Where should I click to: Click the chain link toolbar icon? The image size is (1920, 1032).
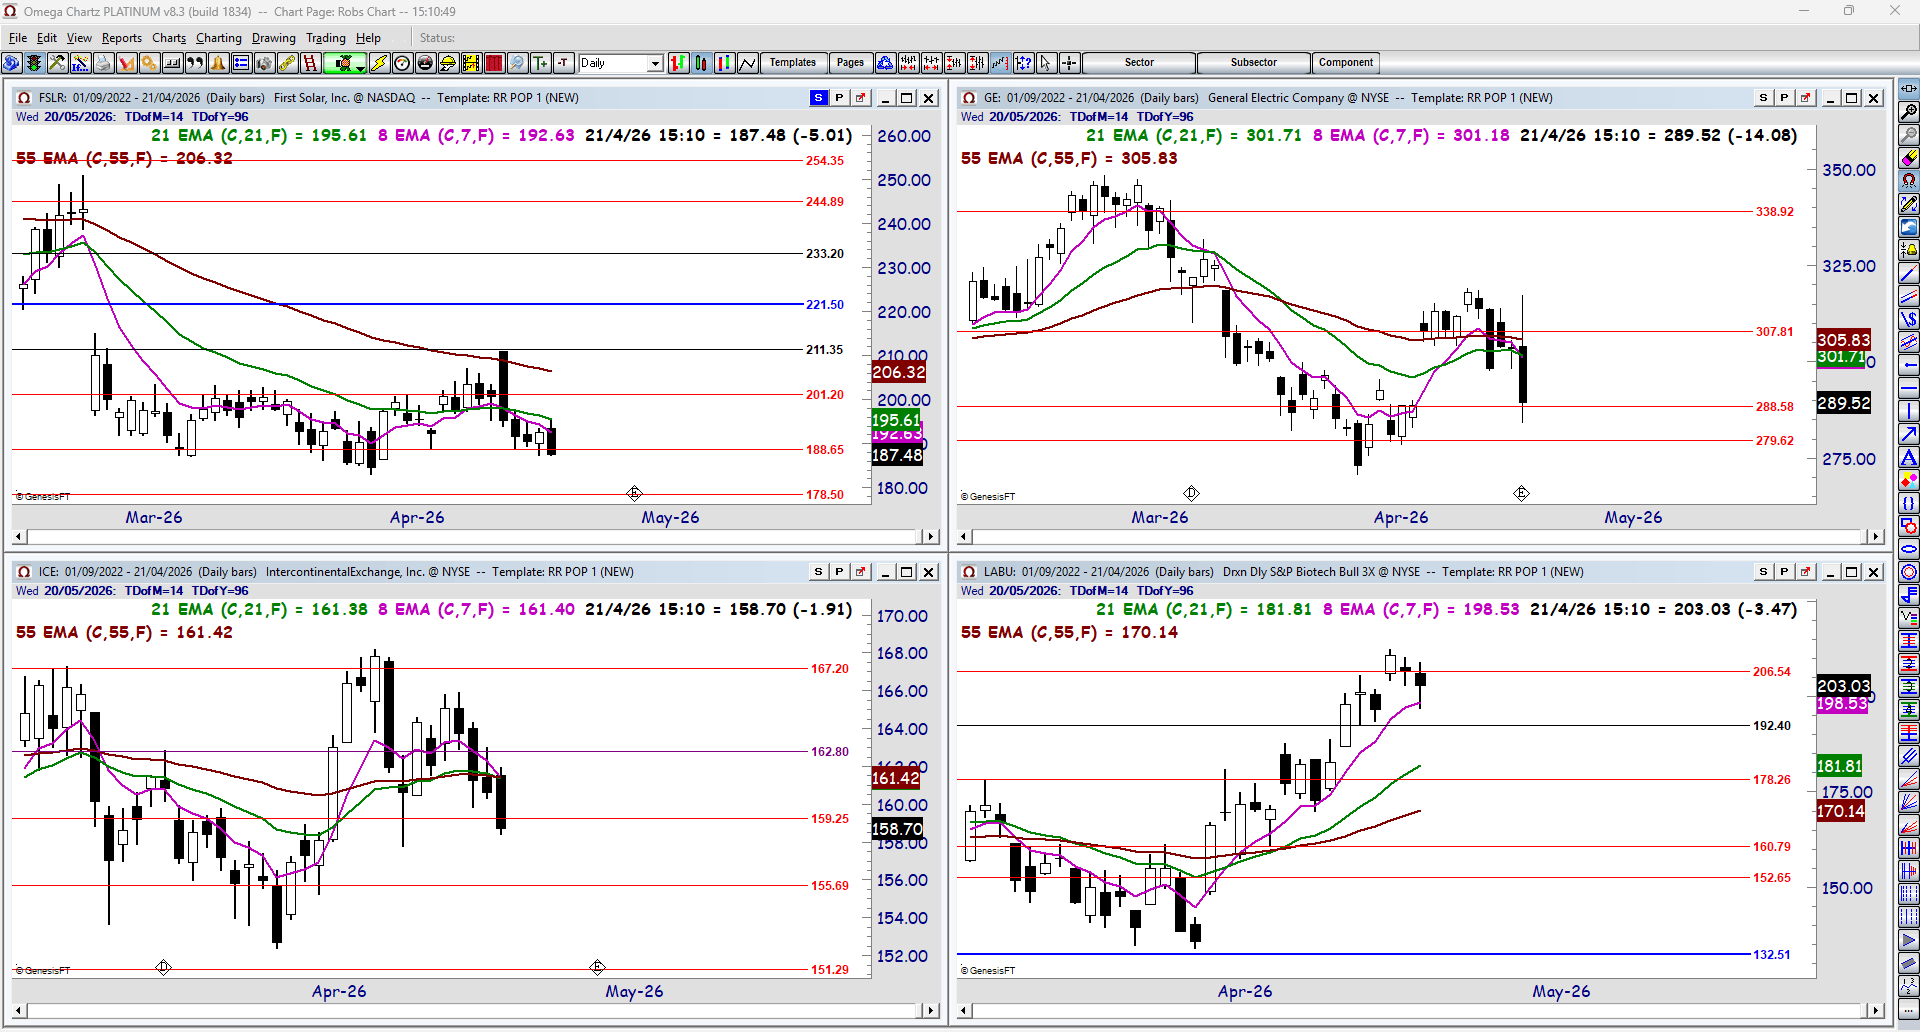[x=287, y=63]
